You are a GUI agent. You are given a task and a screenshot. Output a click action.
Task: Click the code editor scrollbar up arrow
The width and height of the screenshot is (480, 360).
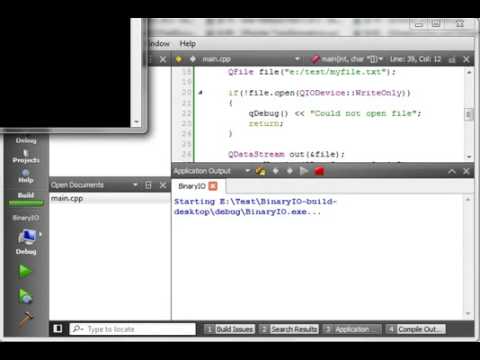pos(469,72)
